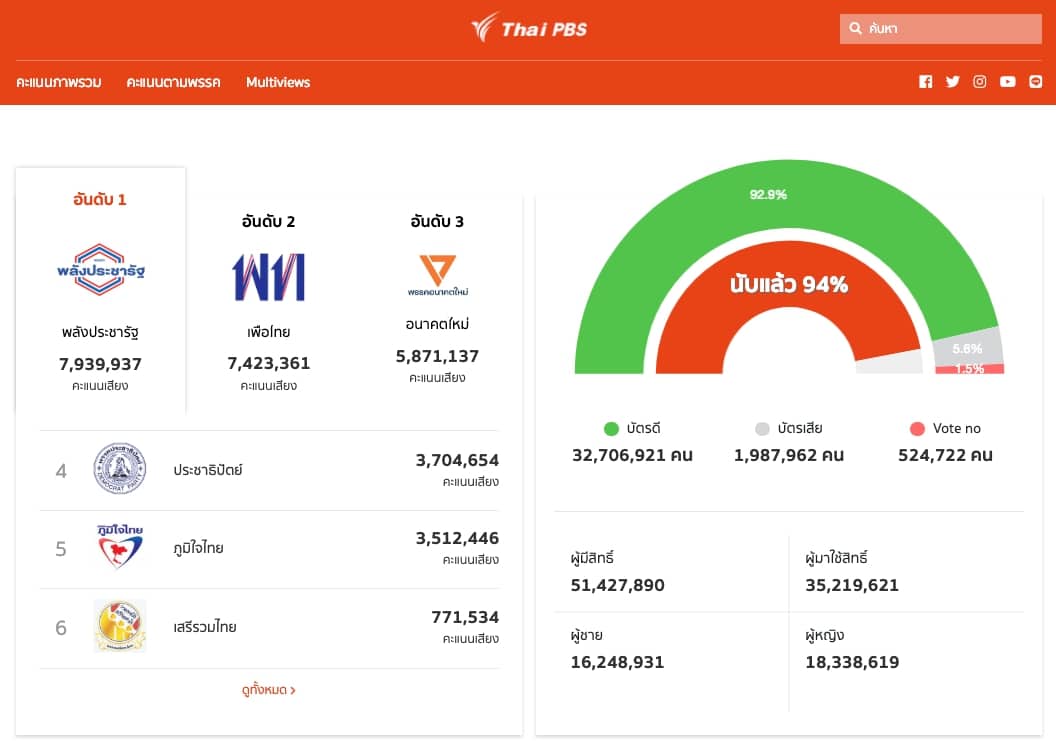Open the คะแนนภาพรวม menu item
The image size is (1056, 754).
click(x=59, y=82)
